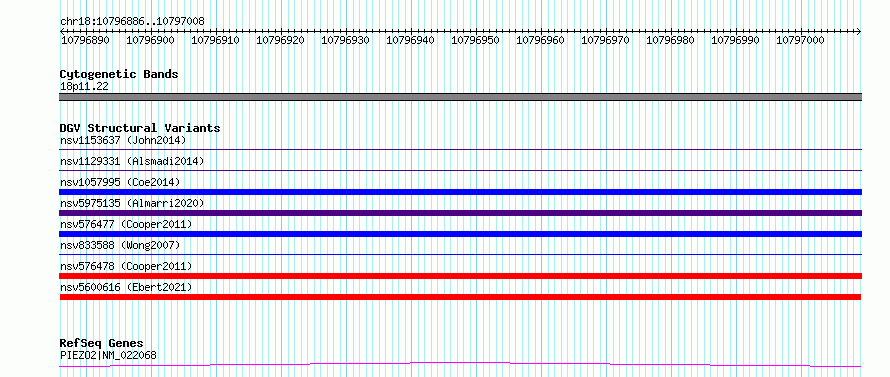Screen dimensions: 890x377
Task: Open the DGV Structural Variants track title
Action: pos(140,128)
